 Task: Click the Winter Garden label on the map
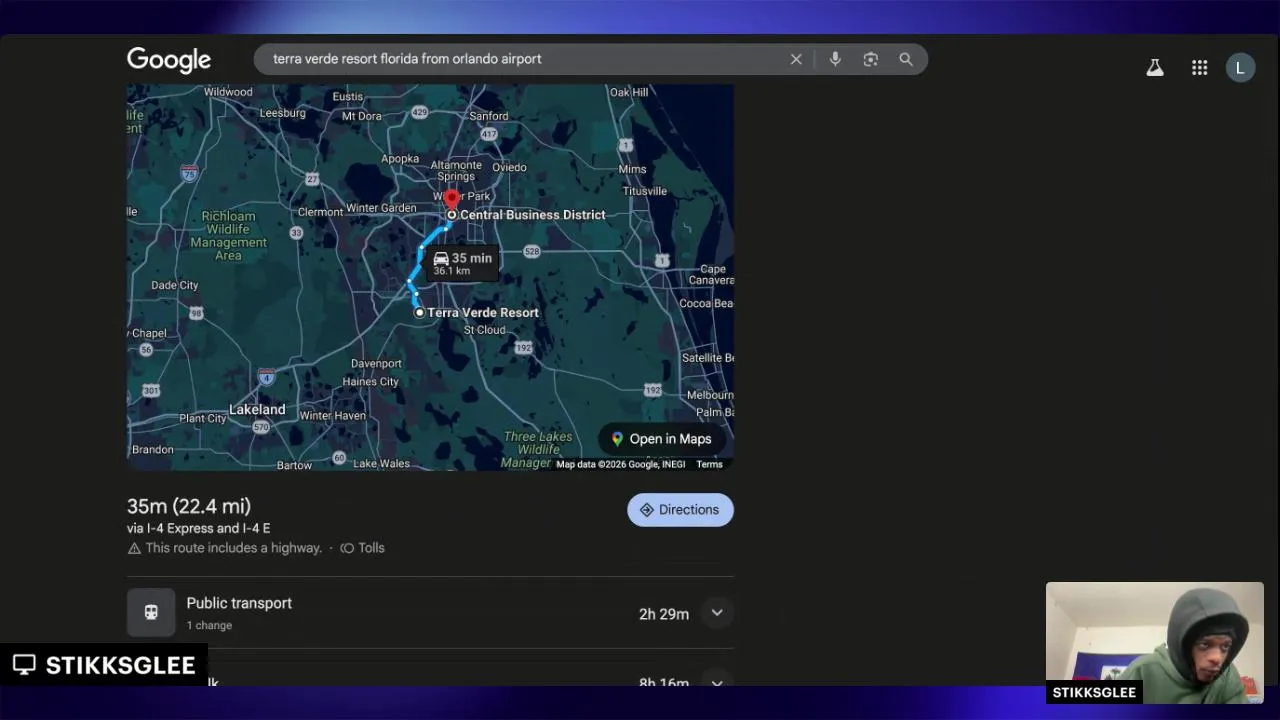coord(381,208)
